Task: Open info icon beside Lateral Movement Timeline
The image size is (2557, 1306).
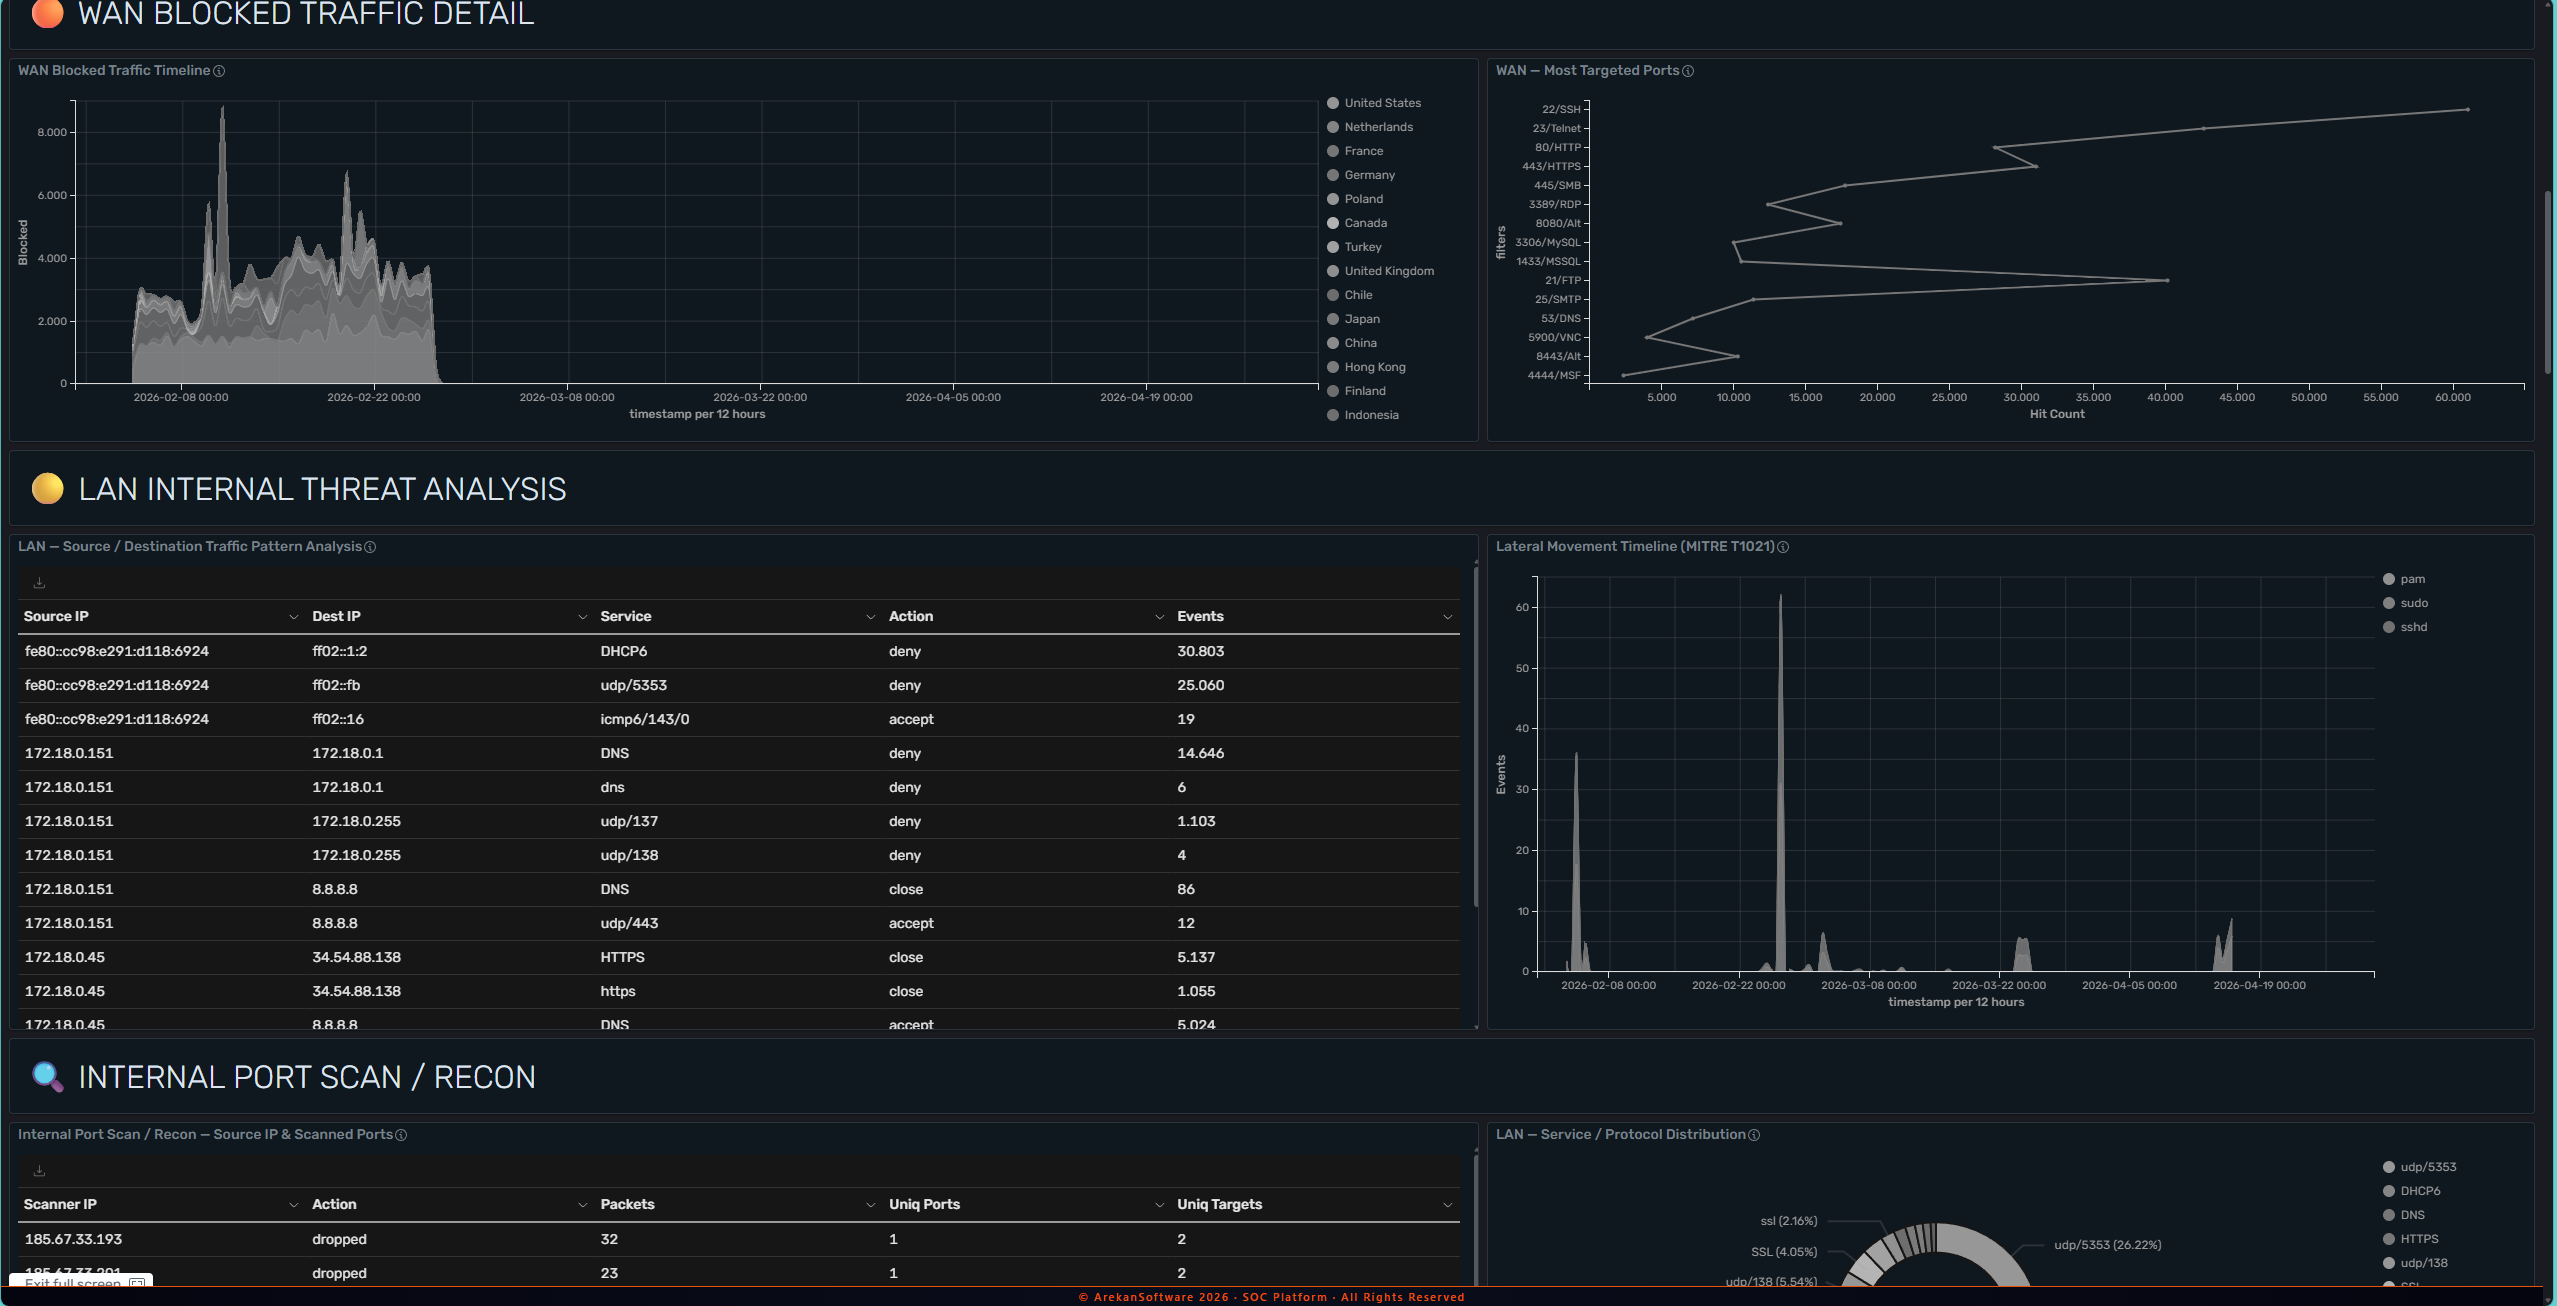Action: point(1783,547)
